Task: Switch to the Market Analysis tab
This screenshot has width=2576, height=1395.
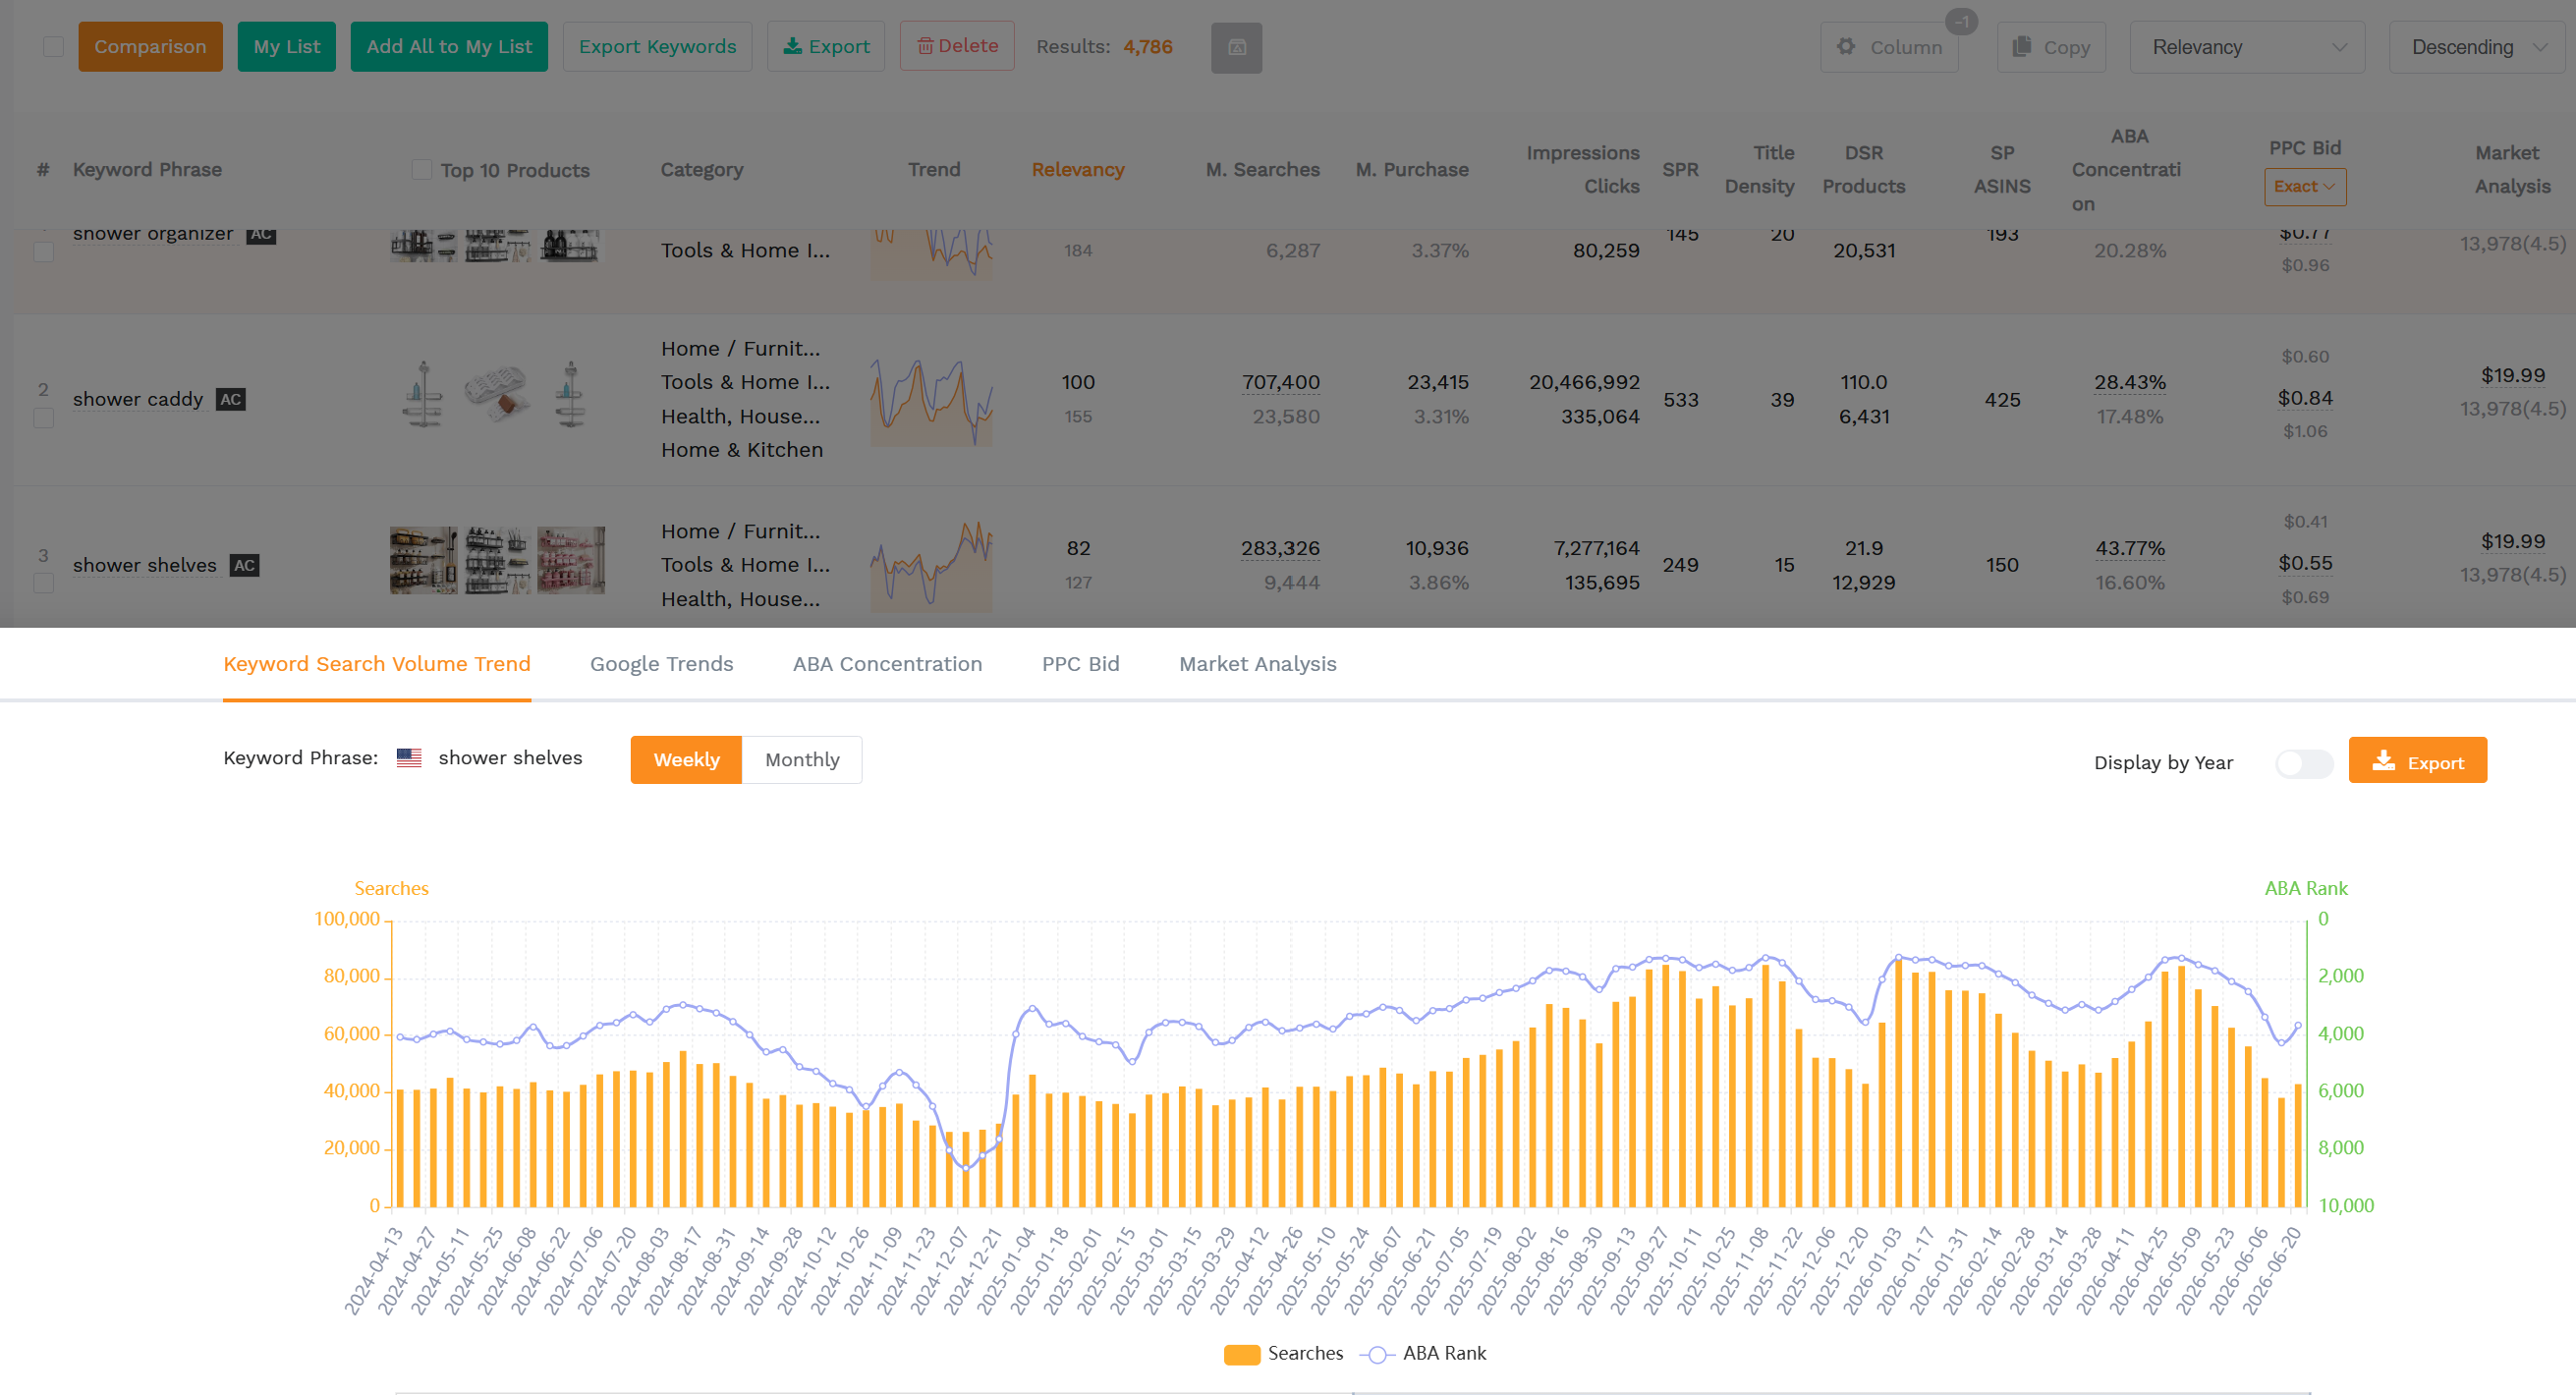Action: click(x=1257, y=664)
